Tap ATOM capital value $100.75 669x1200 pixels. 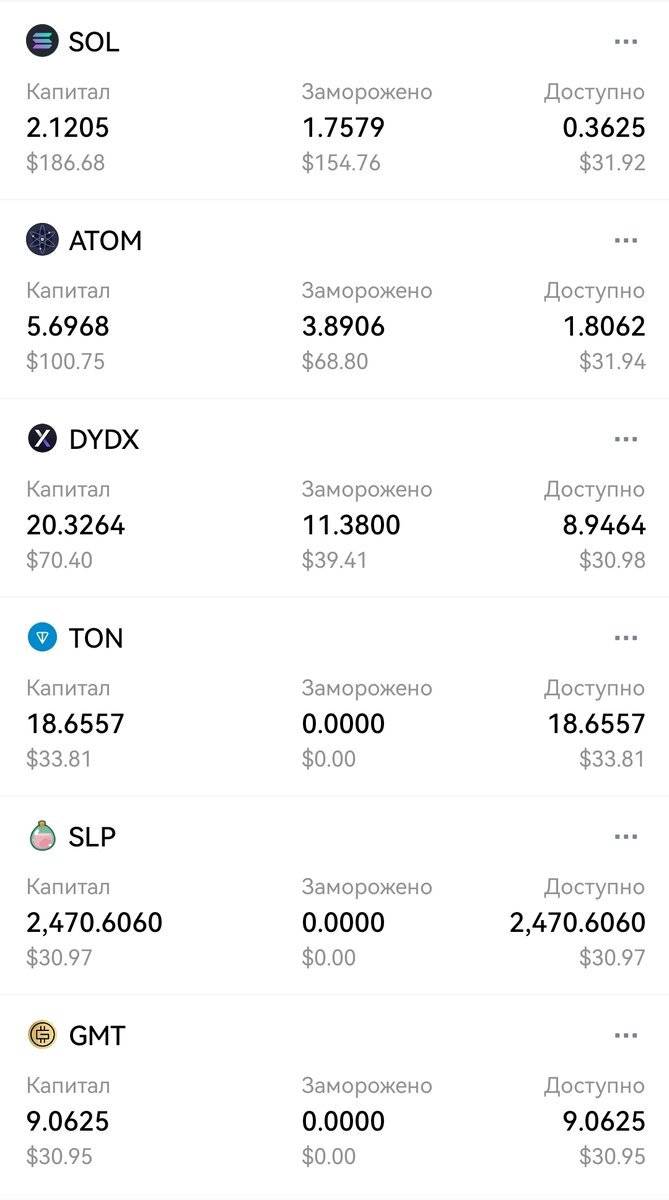[x=66, y=361]
